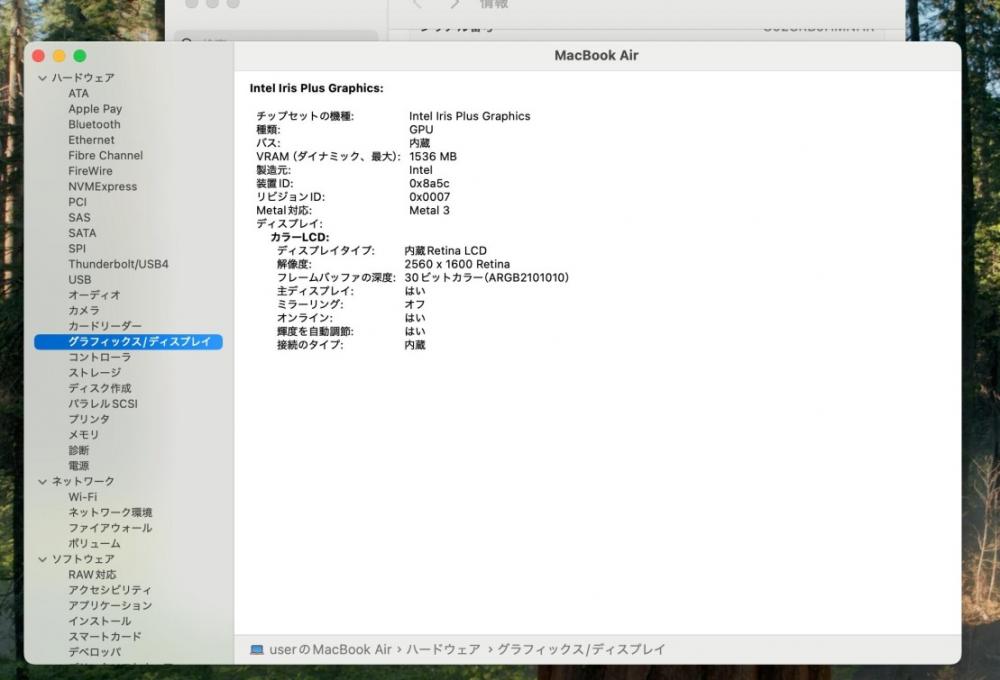
Task: Open the メモリ hardware entry
Action: [x=83, y=435]
